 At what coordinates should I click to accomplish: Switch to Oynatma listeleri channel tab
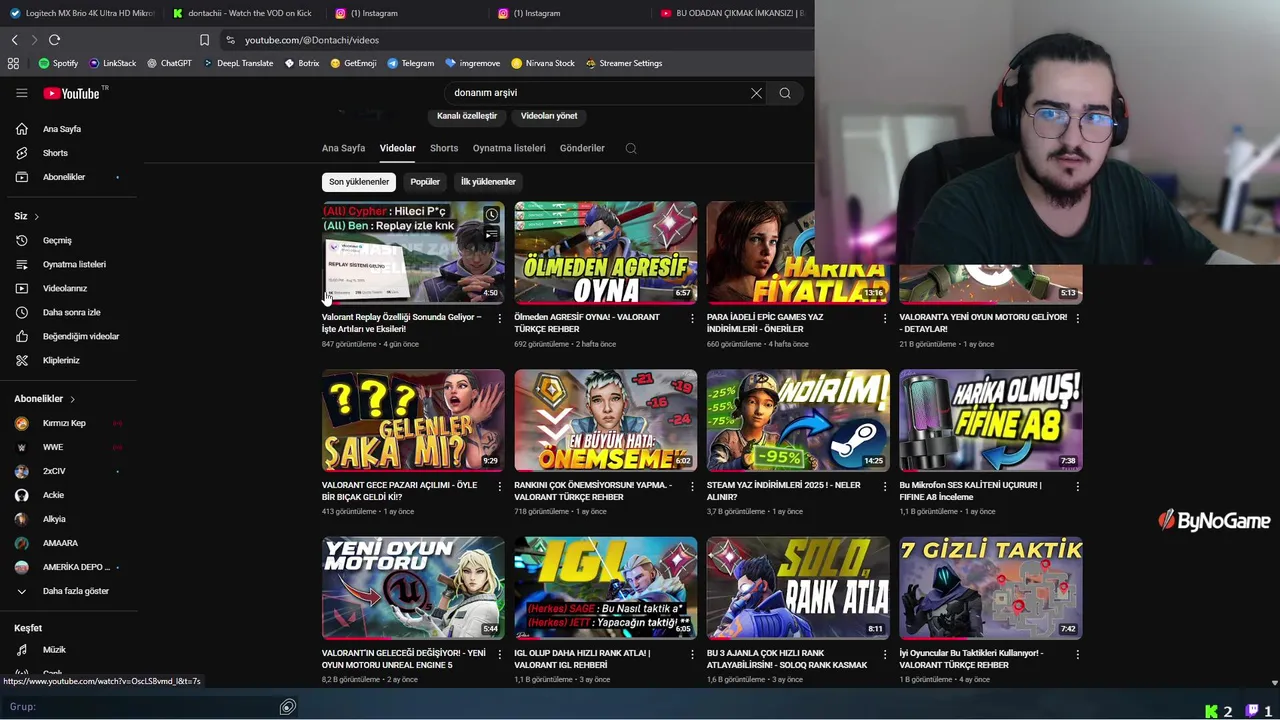509,148
